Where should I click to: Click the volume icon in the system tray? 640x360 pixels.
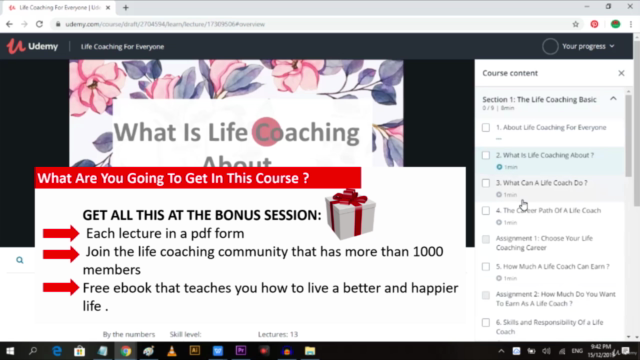coord(546,351)
